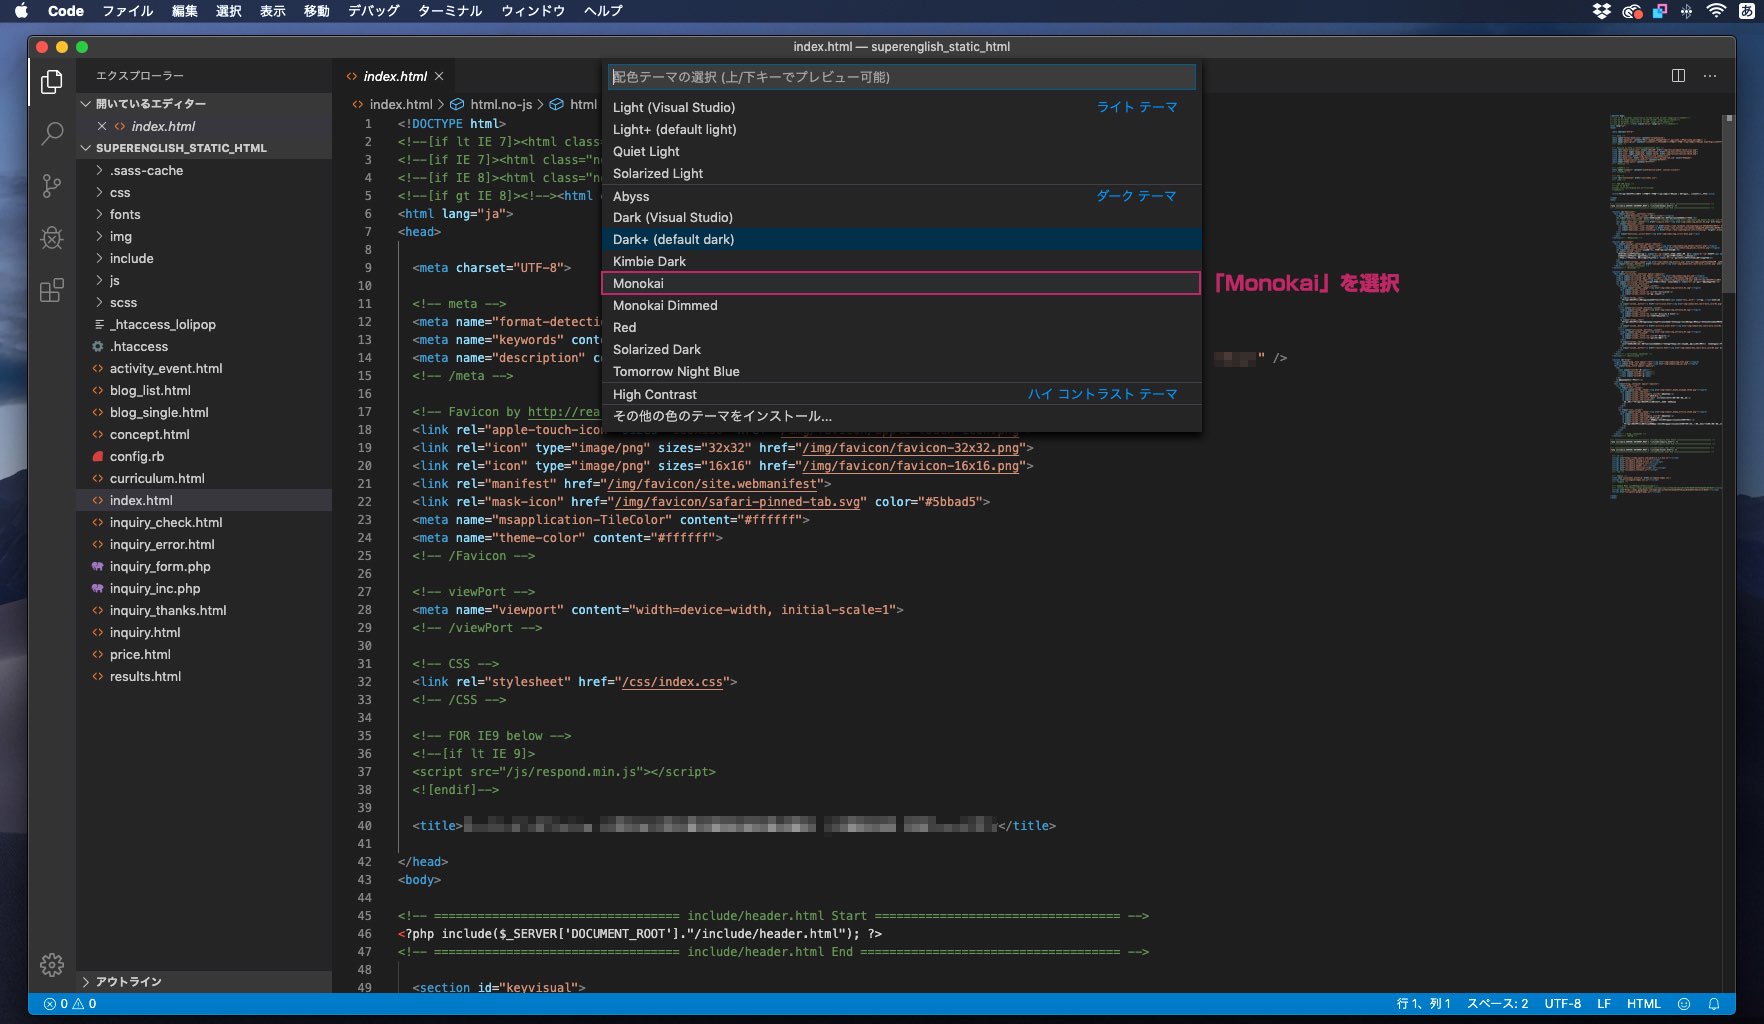Expand the アウトライン section

(128, 982)
